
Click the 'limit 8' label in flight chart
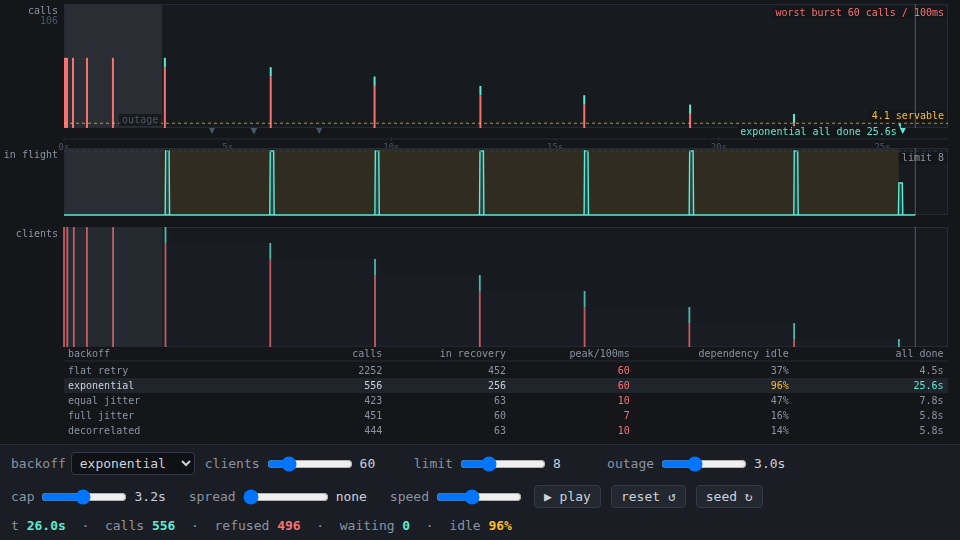coord(923,157)
